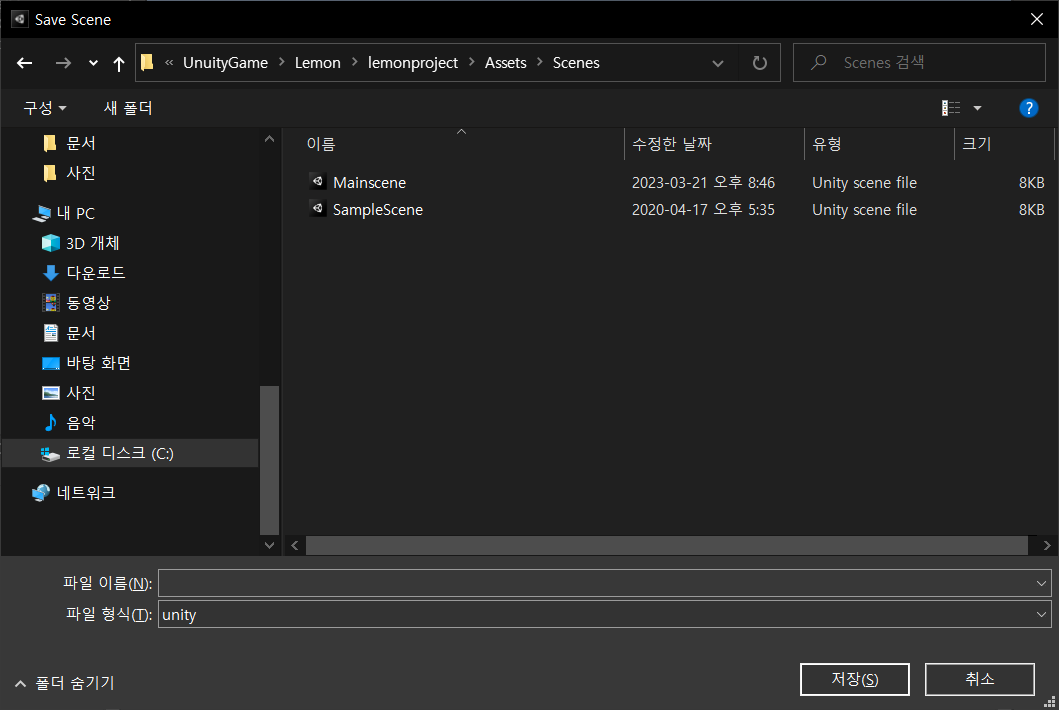Image resolution: width=1059 pixels, height=710 pixels.
Task: Open 사진 under 내 PC
Action: (x=80, y=392)
